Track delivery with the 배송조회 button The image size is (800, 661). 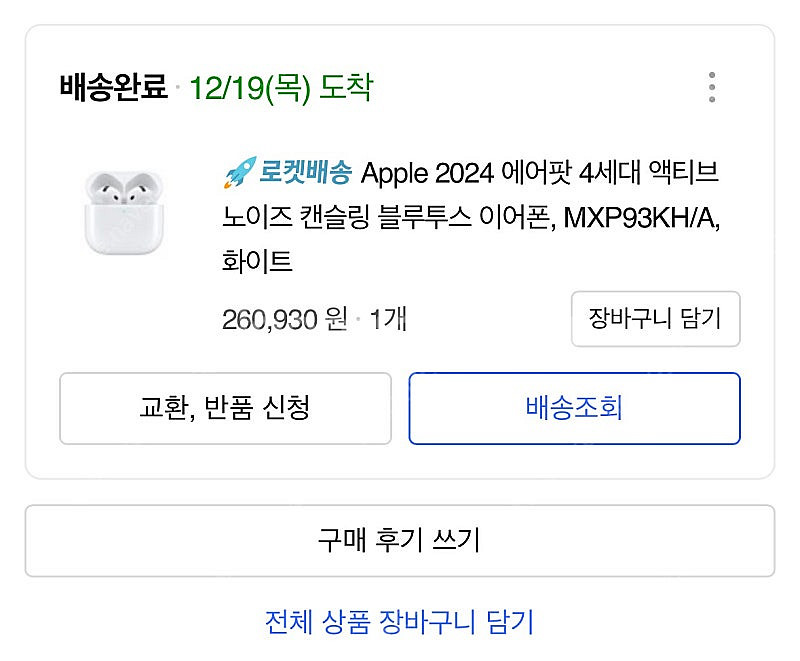point(574,408)
